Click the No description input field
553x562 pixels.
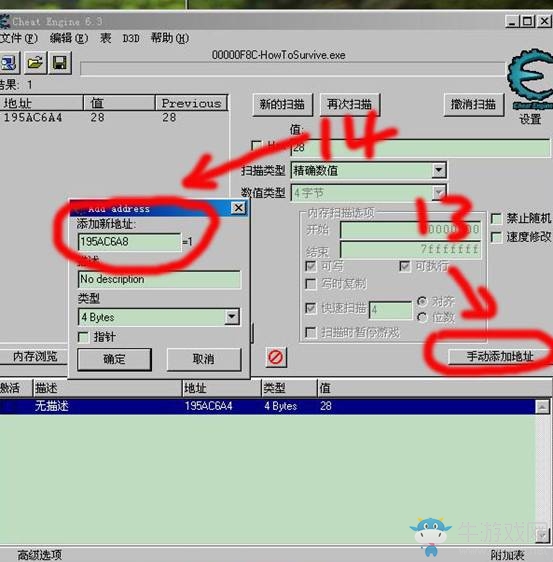(159, 279)
